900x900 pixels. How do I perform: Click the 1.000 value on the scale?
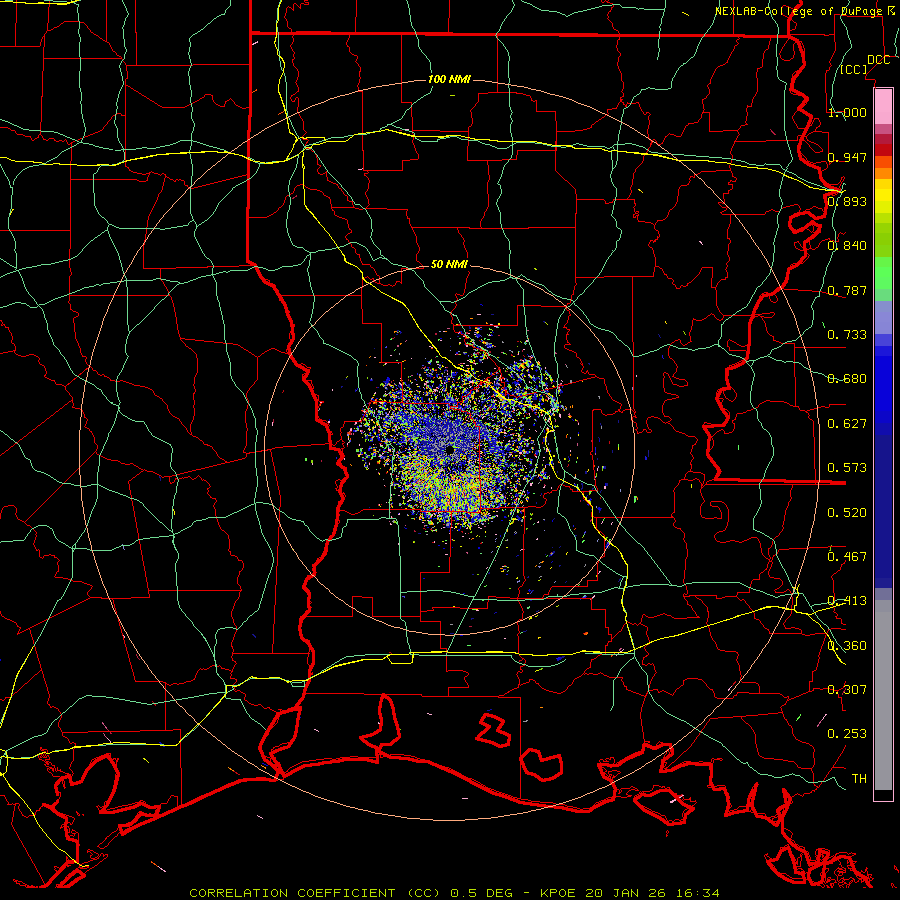point(847,112)
